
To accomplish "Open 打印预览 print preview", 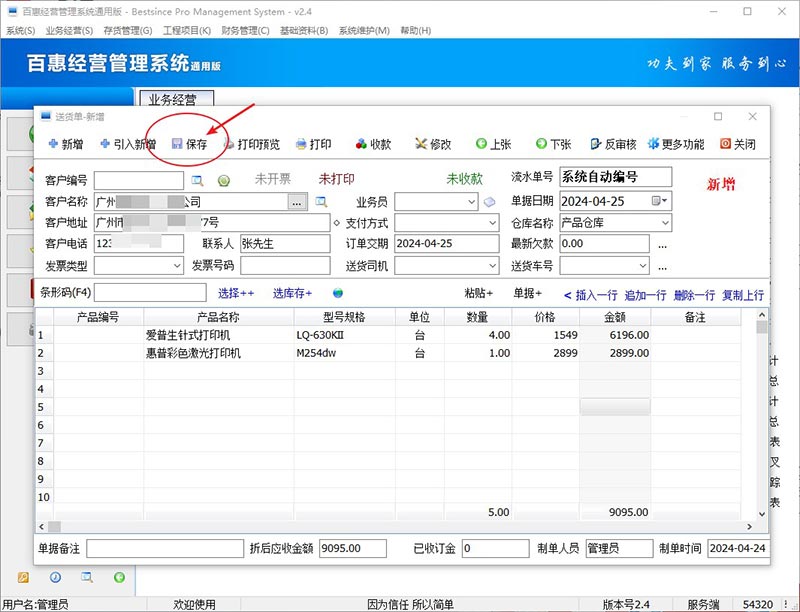I will click(x=252, y=144).
